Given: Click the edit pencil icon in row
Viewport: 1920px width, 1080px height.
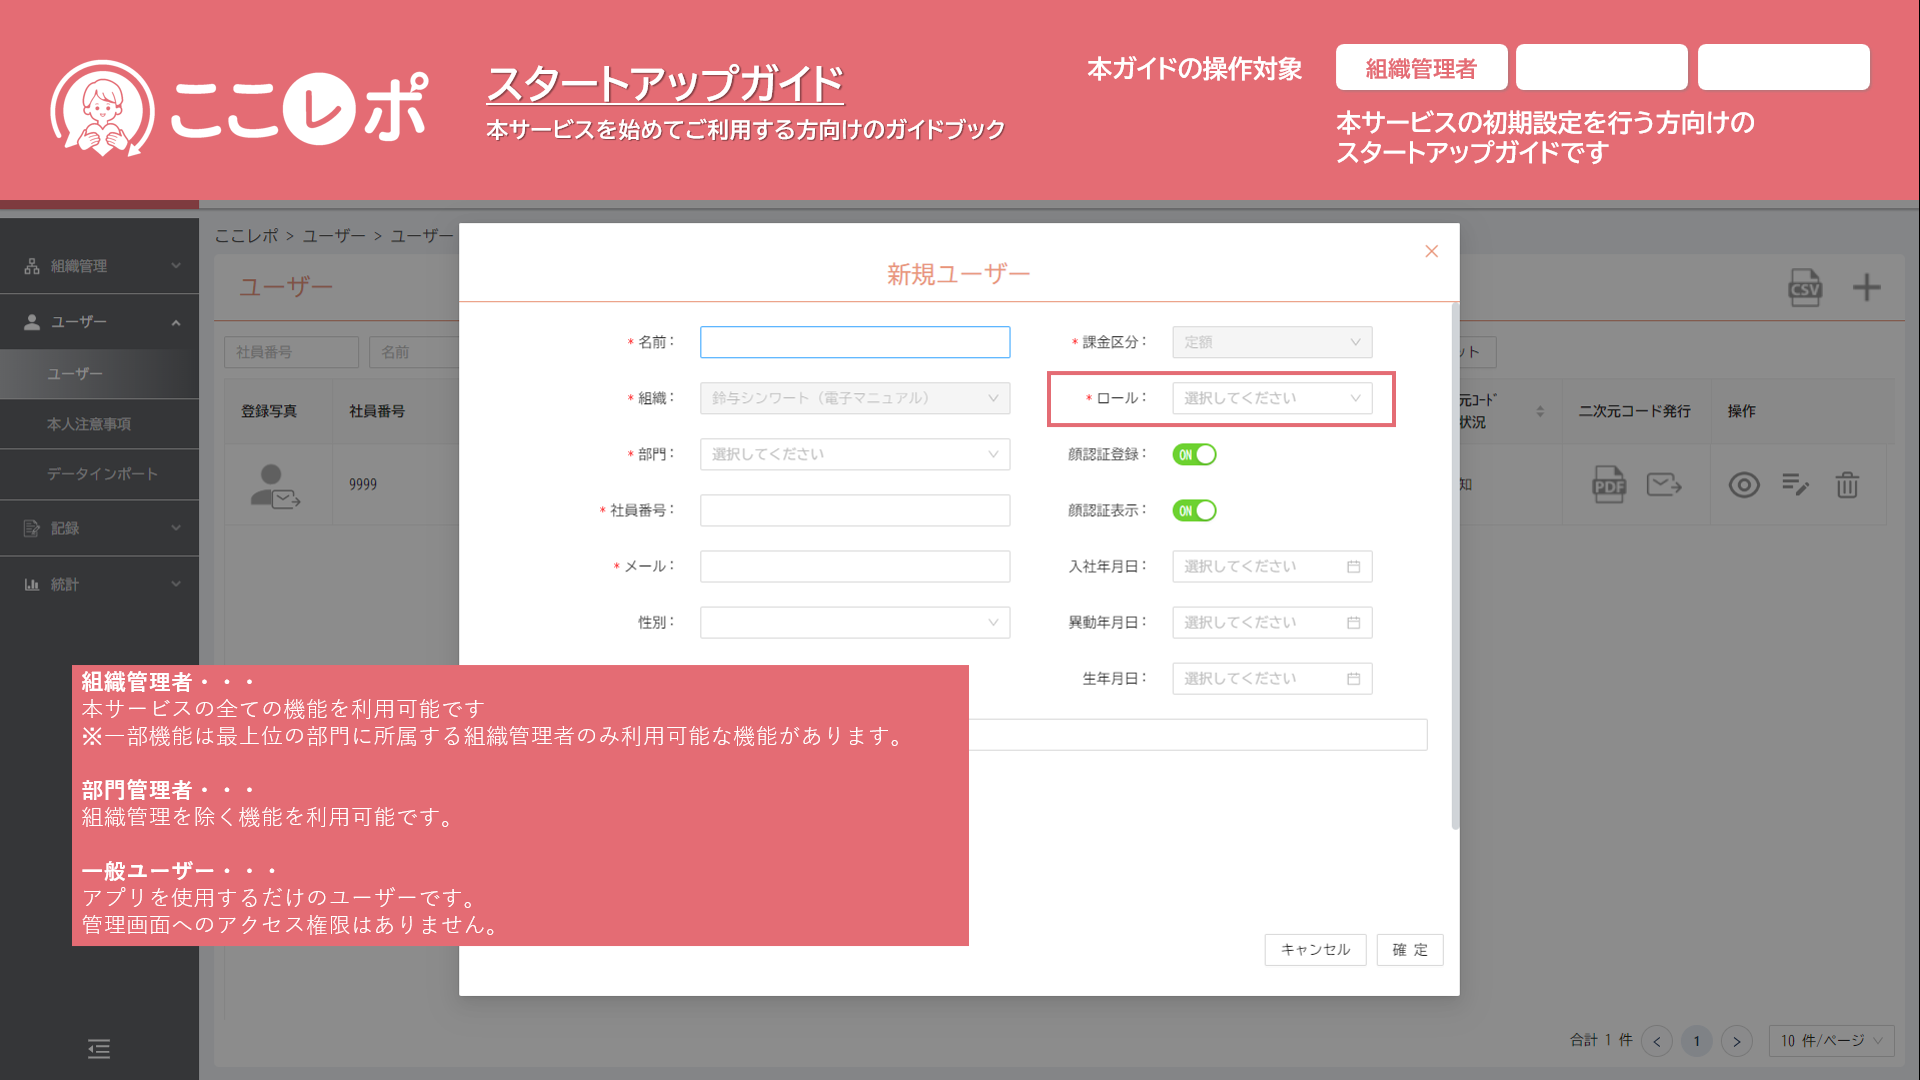Looking at the screenshot, I should click(1795, 485).
